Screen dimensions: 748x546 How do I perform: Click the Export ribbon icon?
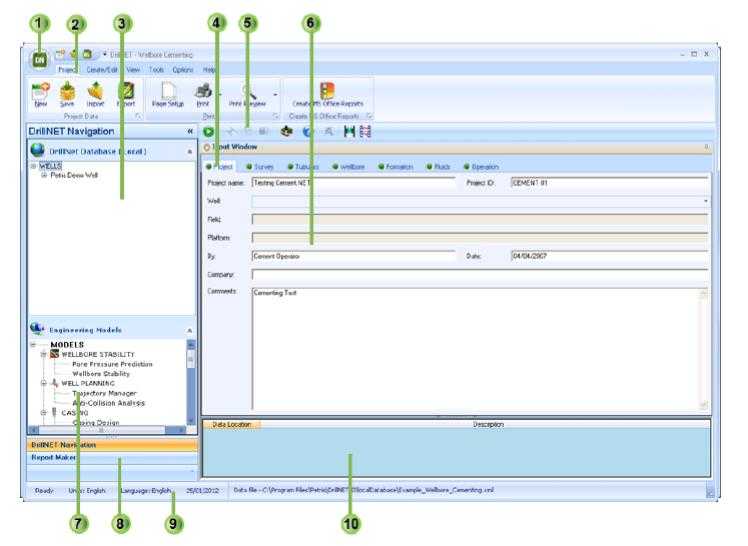pos(126,91)
